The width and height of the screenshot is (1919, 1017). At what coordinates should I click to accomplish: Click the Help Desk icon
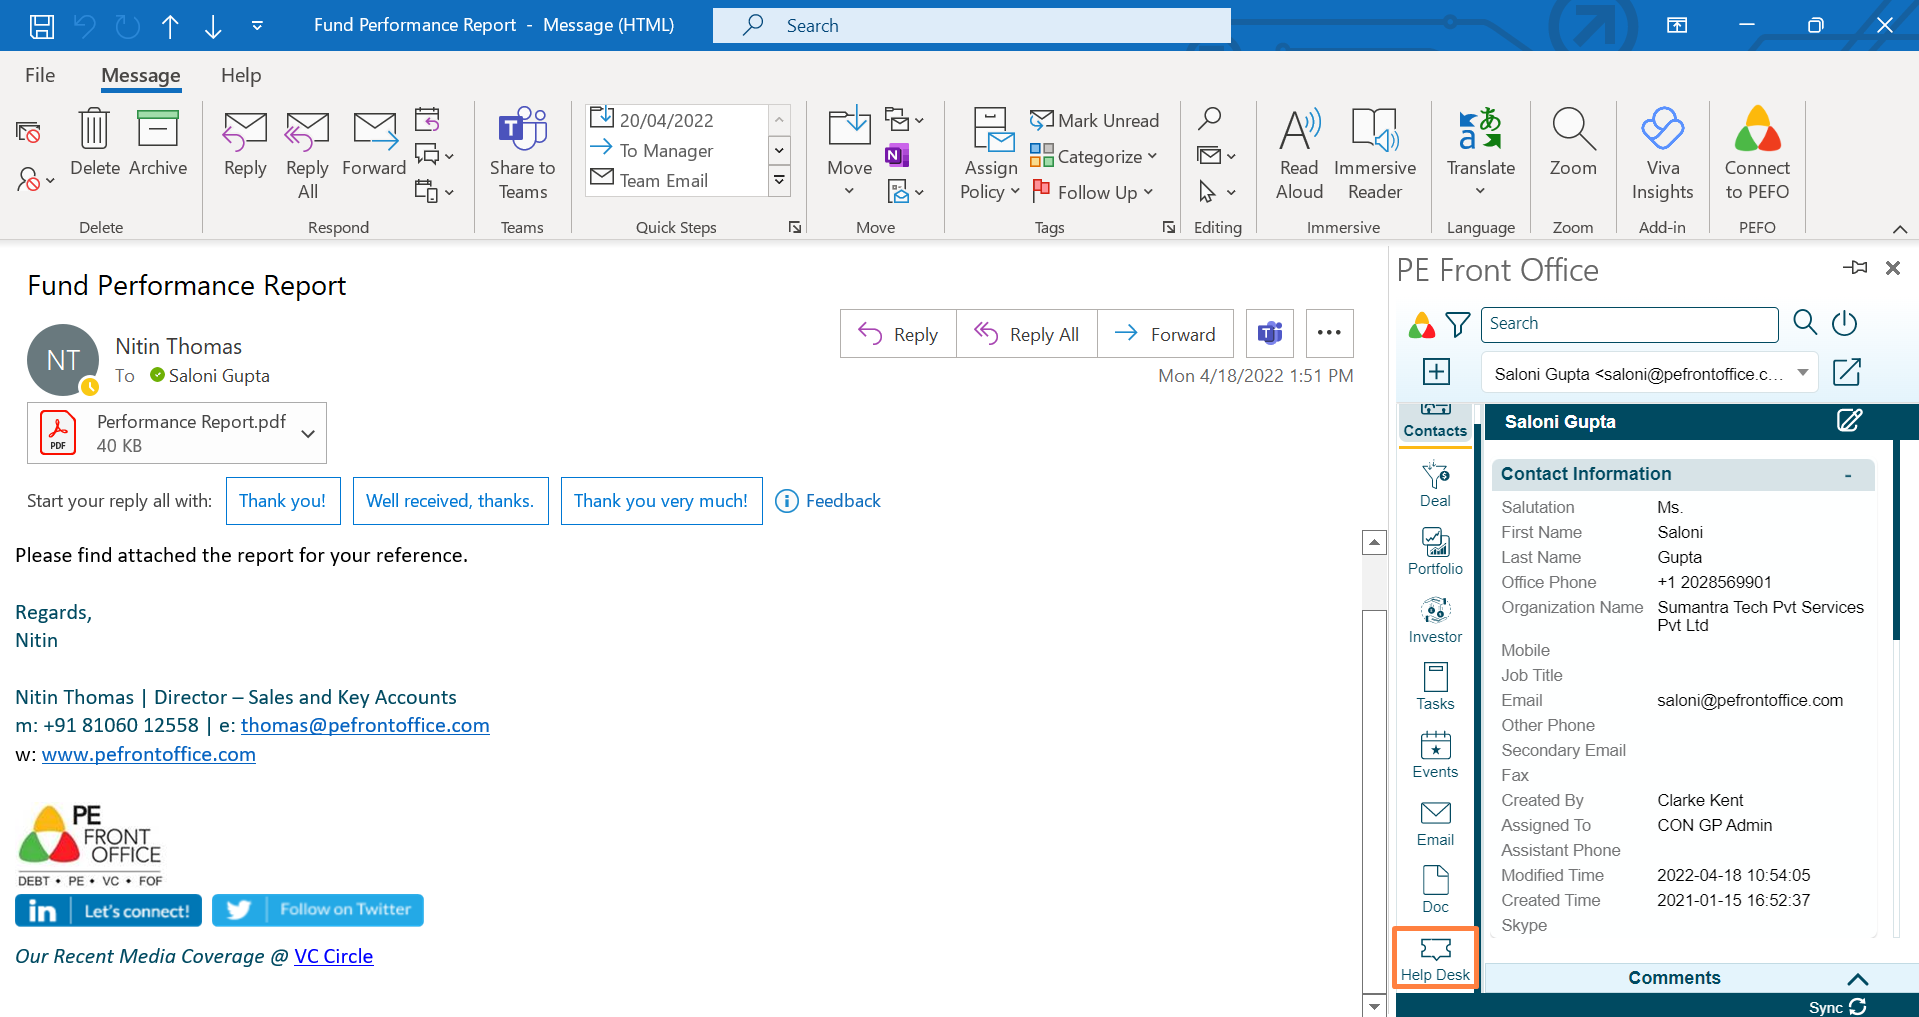pyautogui.click(x=1434, y=955)
